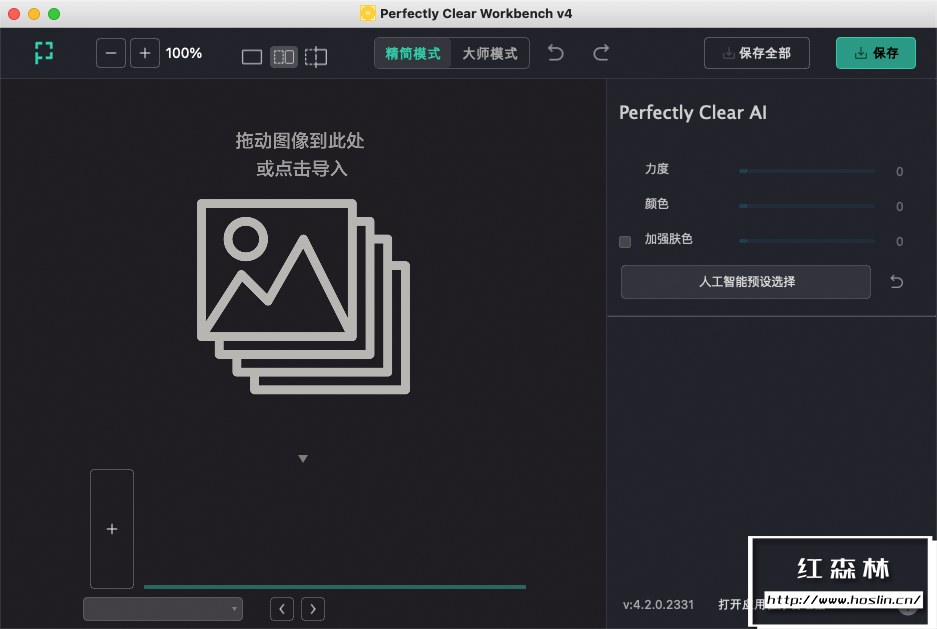Select the side-by-side compare view icon
Viewport: 937px width, 629px height.
pyautogui.click(x=284, y=57)
